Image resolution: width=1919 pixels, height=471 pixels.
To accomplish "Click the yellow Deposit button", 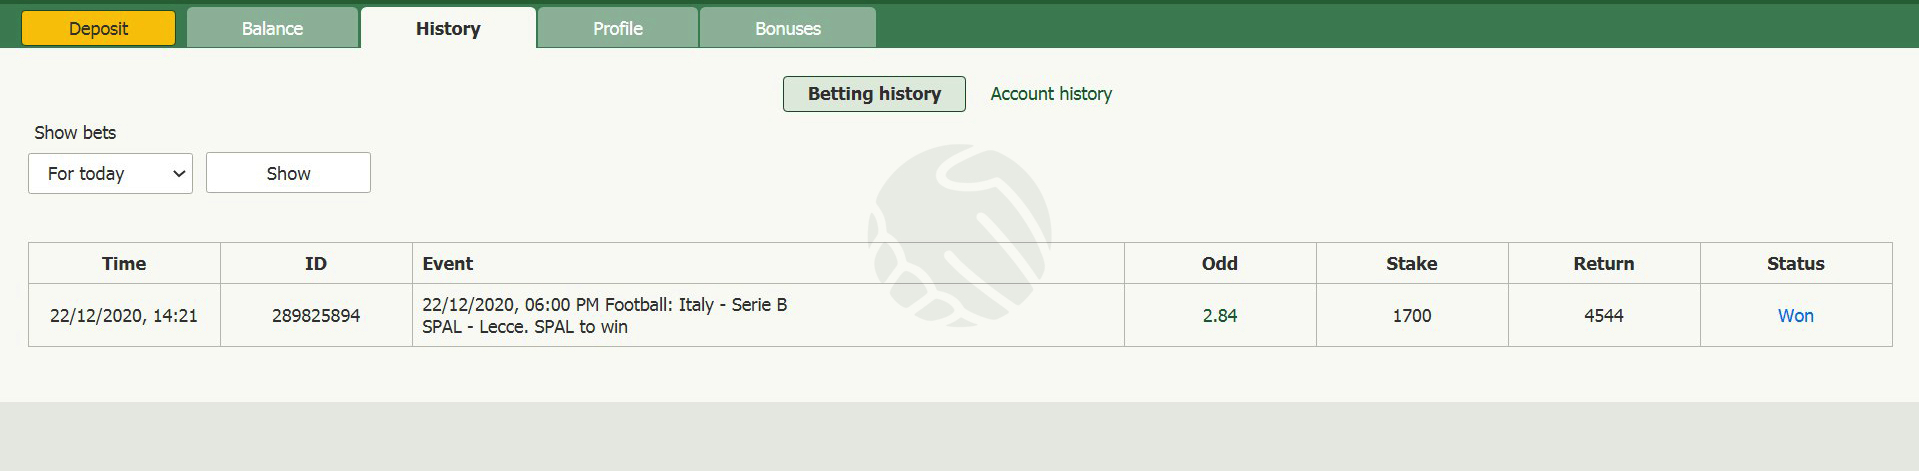I will tap(98, 28).
